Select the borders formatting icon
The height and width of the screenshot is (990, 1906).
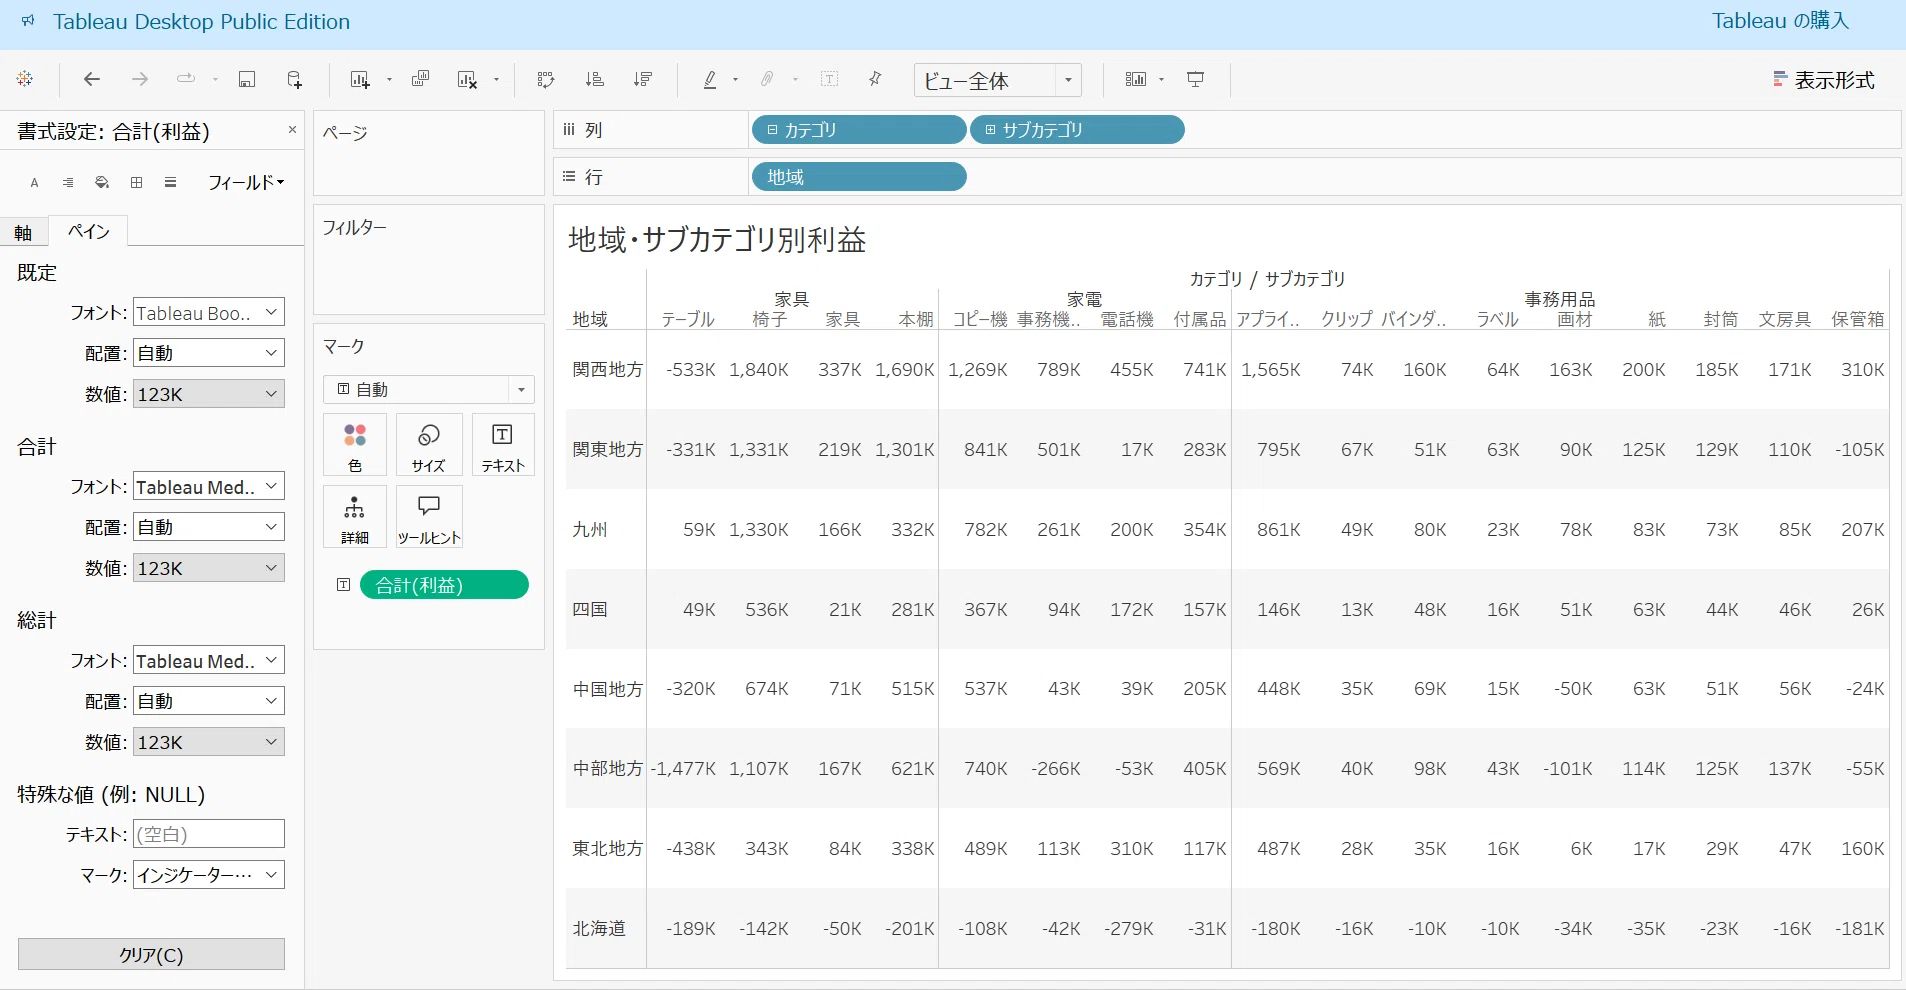(x=137, y=183)
